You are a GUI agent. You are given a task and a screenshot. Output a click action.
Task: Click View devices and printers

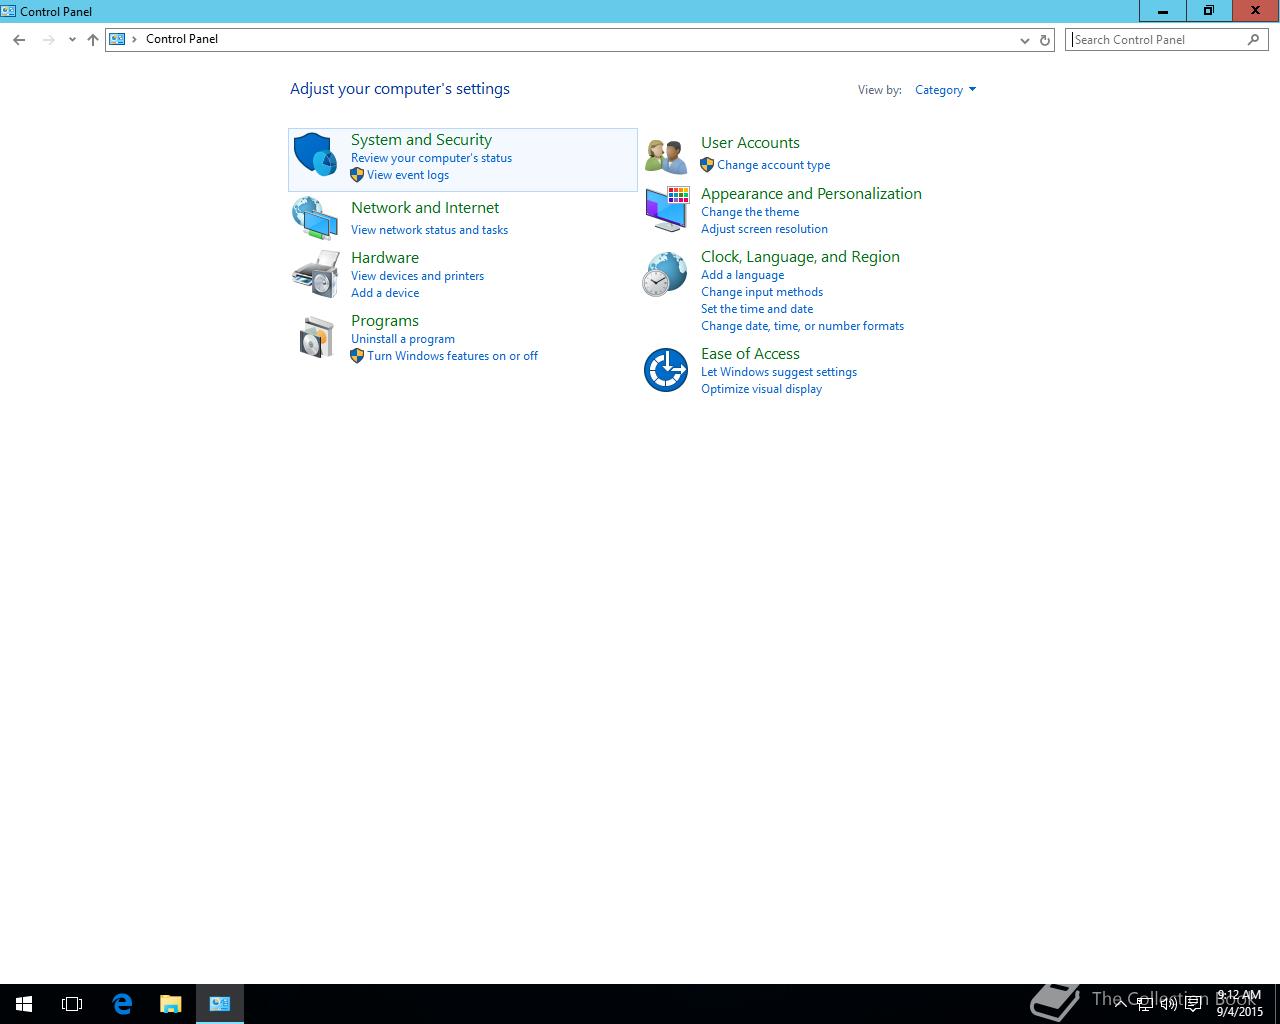417,276
